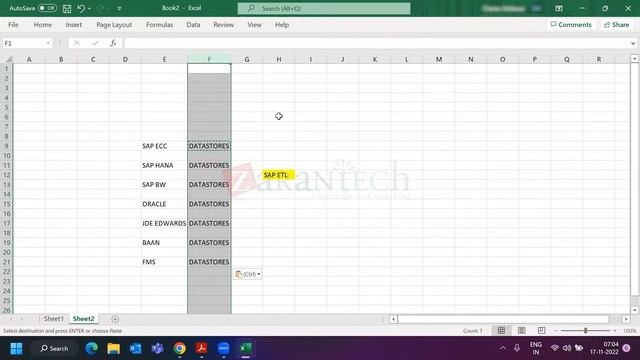Select the Sheet2 tab
The height and width of the screenshot is (360, 640).
83,319
